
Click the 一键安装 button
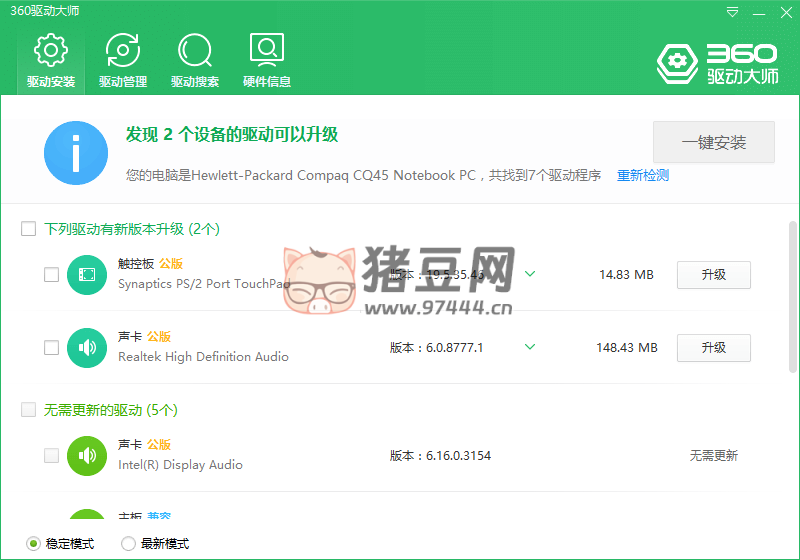pos(714,142)
